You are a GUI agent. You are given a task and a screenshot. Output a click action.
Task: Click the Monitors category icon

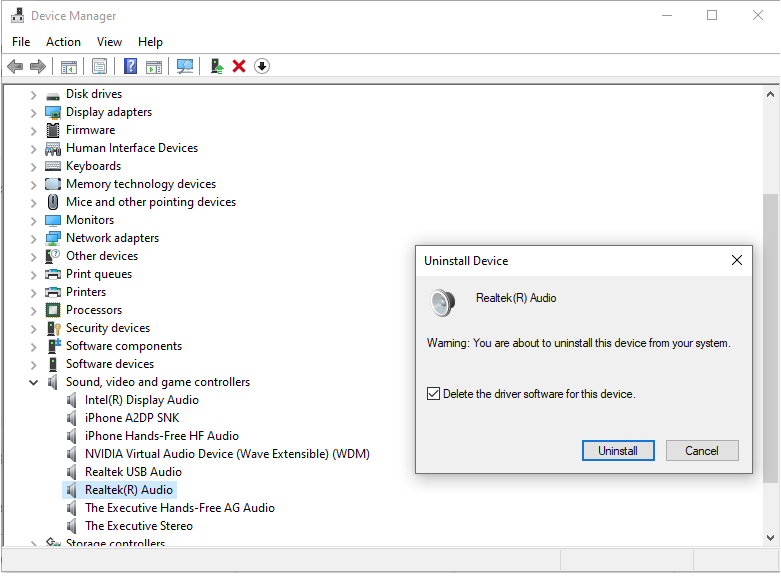(x=53, y=220)
